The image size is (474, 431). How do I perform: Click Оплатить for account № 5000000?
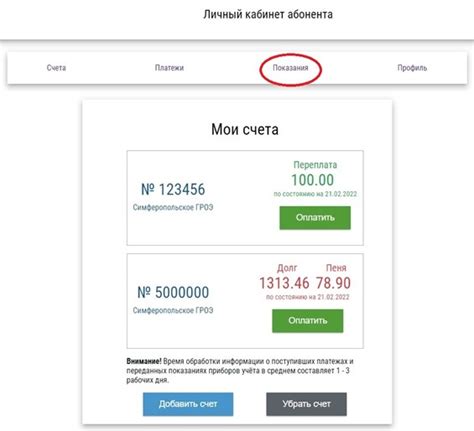308,321
